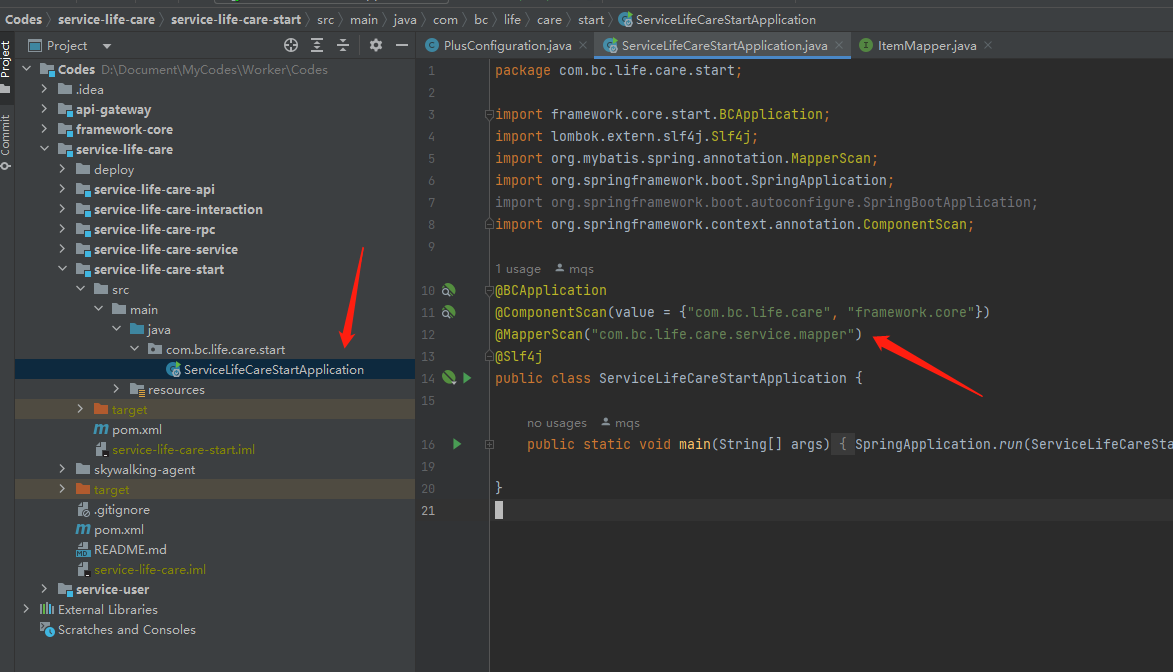This screenshot has height=672, width=1173.
Task: Collapse service-life-care-start module arrow
Action: (x=63, y=269)
